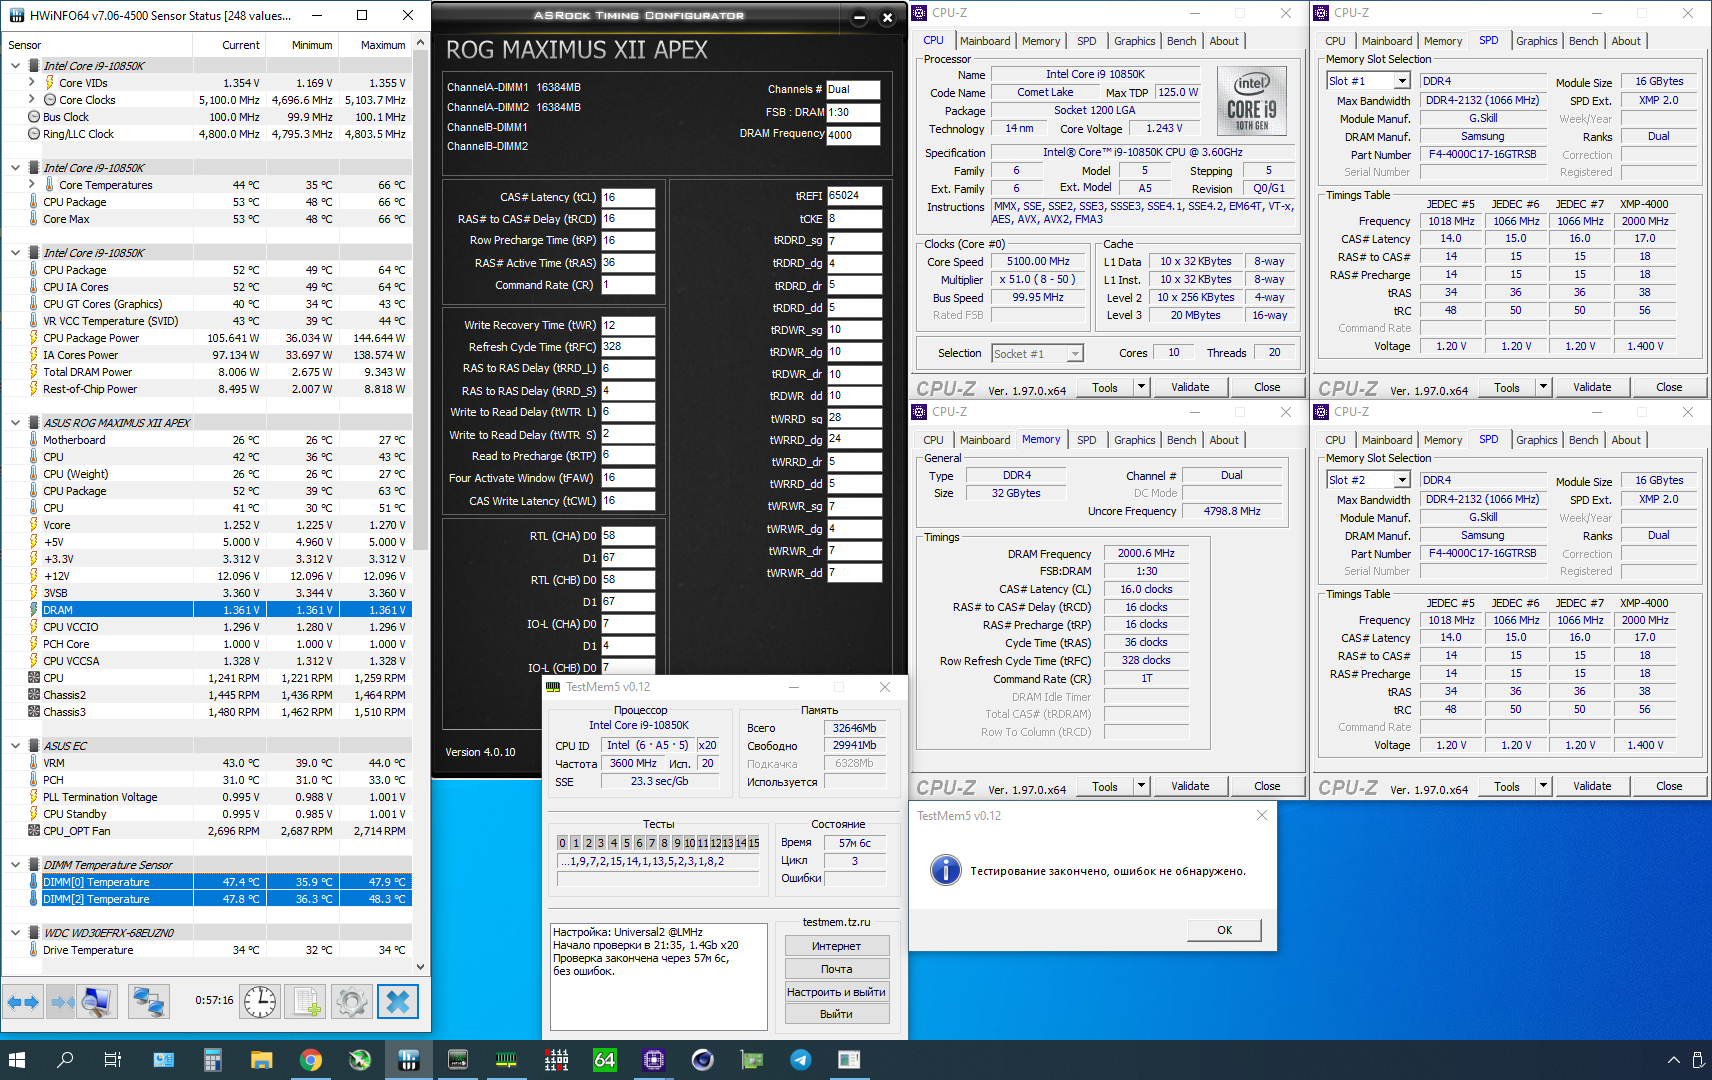Open Bench tab in CPU-Z processor window
Viewport: 1712px width, 1080px height.
tap(1181, 41)
